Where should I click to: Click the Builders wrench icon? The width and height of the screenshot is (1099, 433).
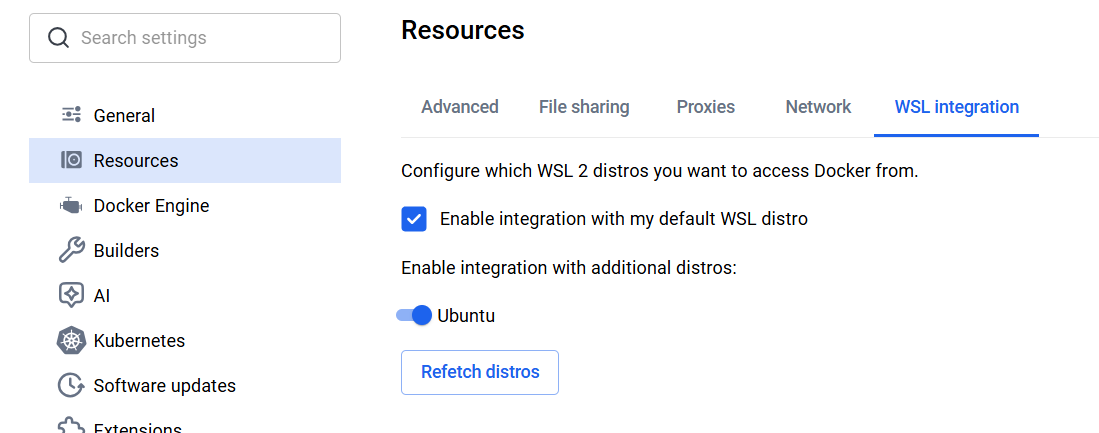(x=71, y=250)
